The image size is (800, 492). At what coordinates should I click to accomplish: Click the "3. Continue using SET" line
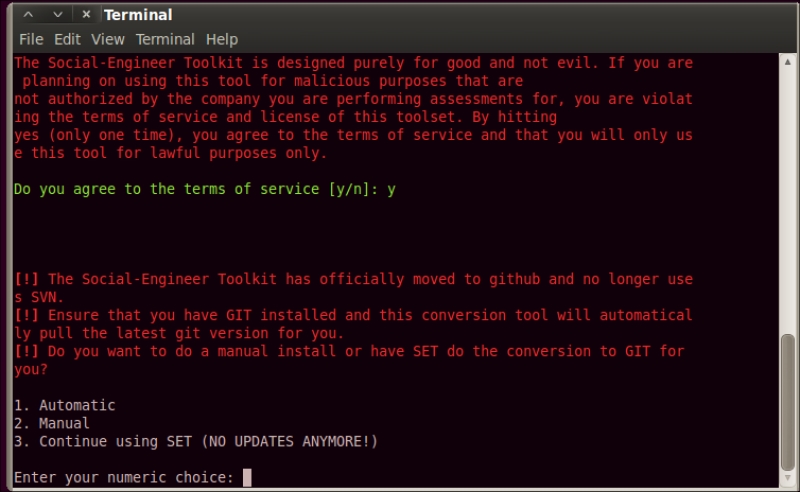196,441
